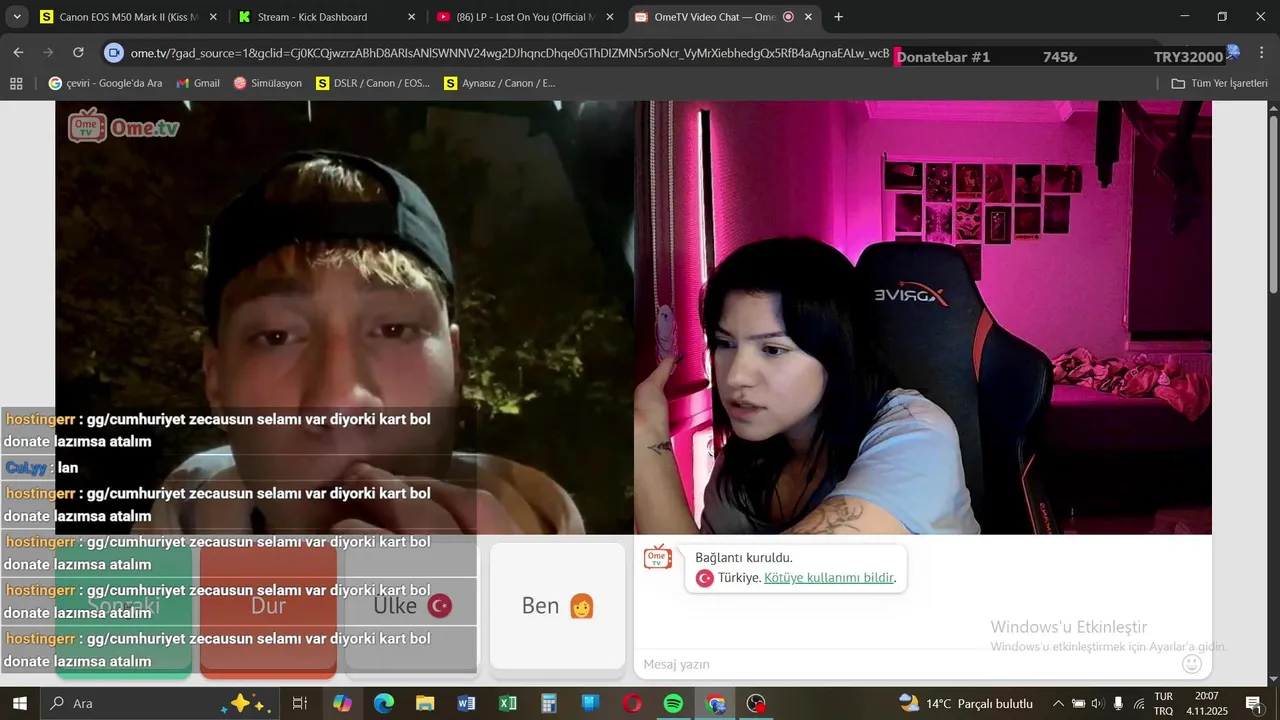This screenshot has height=720, width=1280.
Task: Click the Bağlantı kuruldu. status text
Action: coord(743,558)
